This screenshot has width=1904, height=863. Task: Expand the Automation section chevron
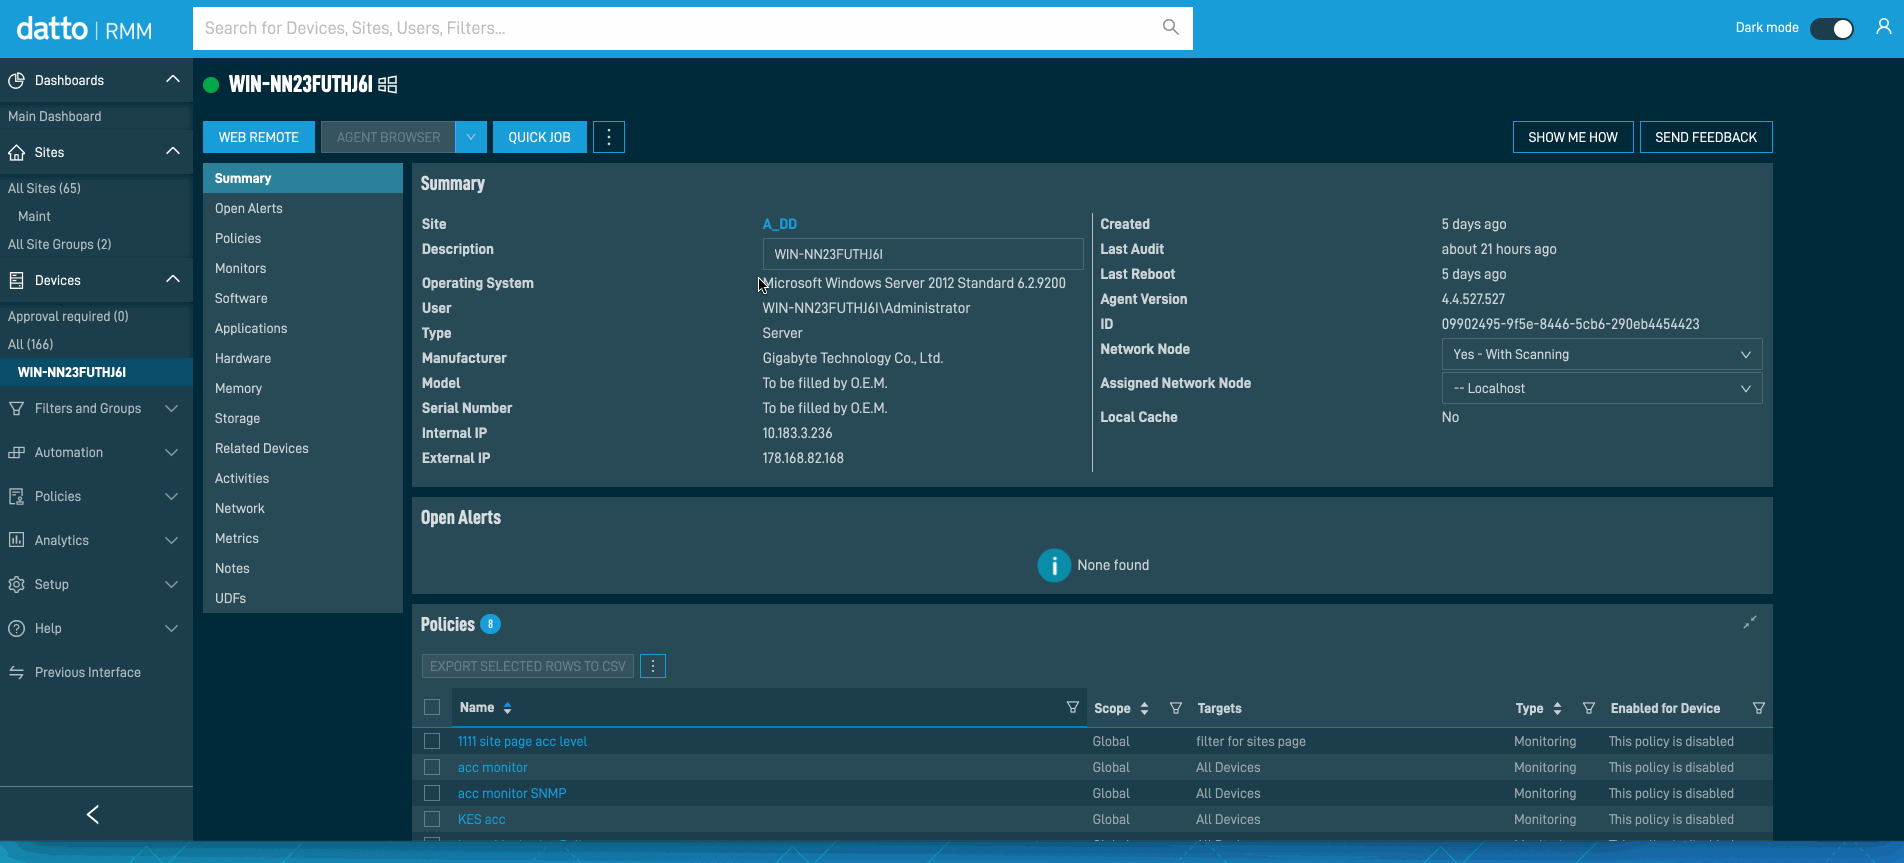171,452
